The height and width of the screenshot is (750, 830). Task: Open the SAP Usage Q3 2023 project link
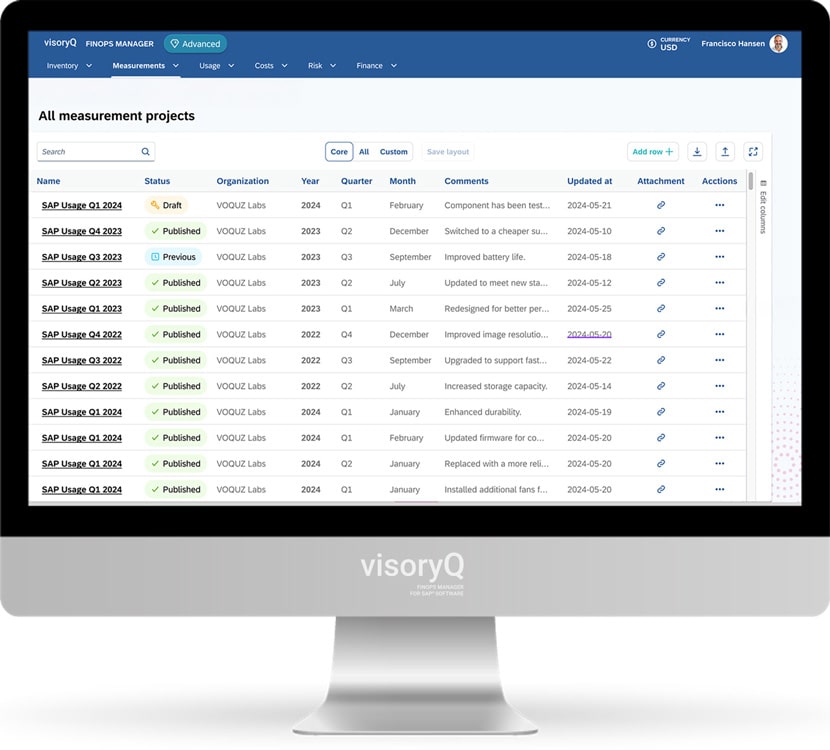82,257
